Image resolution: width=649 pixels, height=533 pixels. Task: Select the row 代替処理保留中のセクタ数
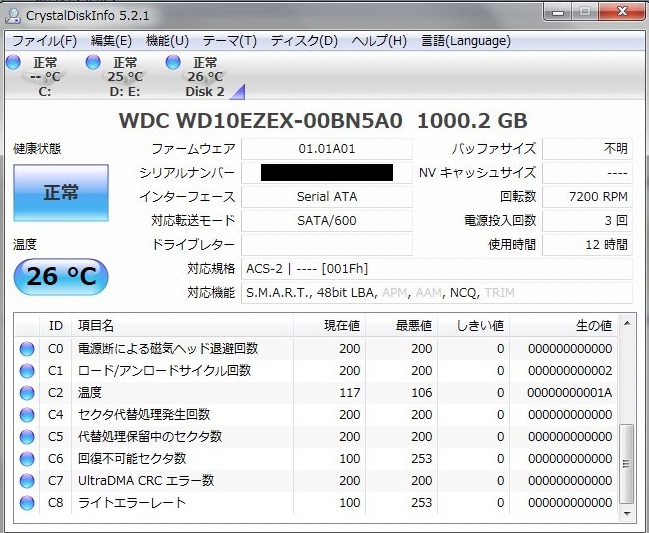[x=317, y=437]
